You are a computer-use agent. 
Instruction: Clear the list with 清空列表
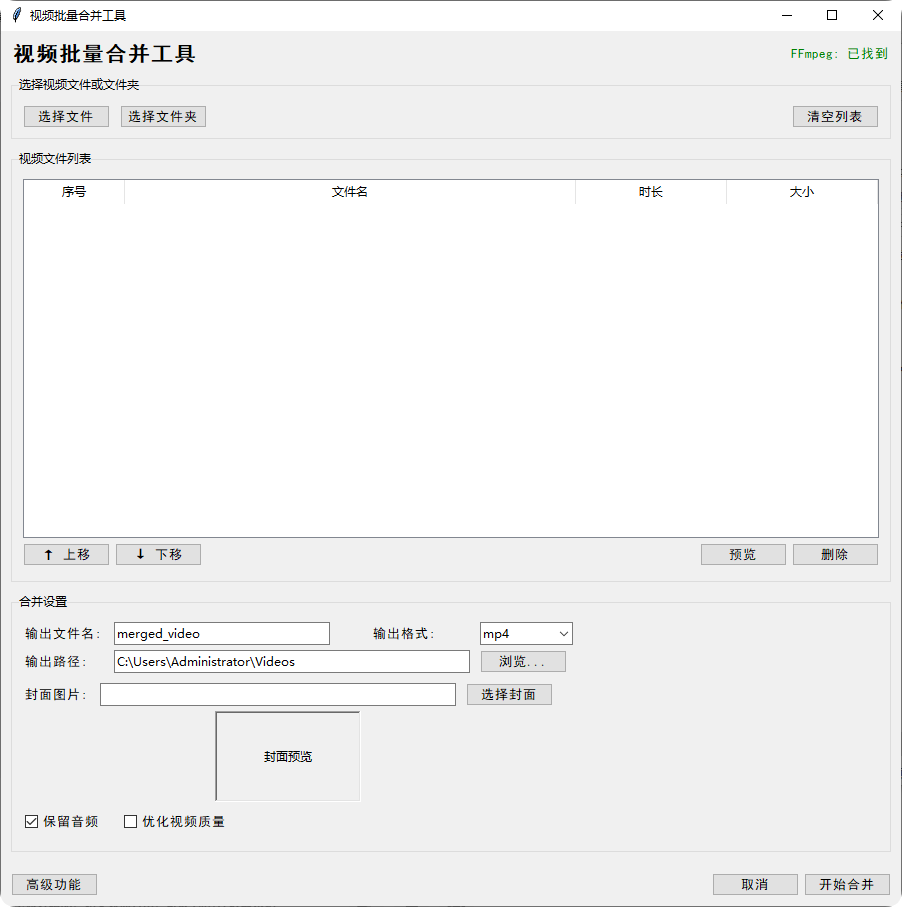point(835,116)
